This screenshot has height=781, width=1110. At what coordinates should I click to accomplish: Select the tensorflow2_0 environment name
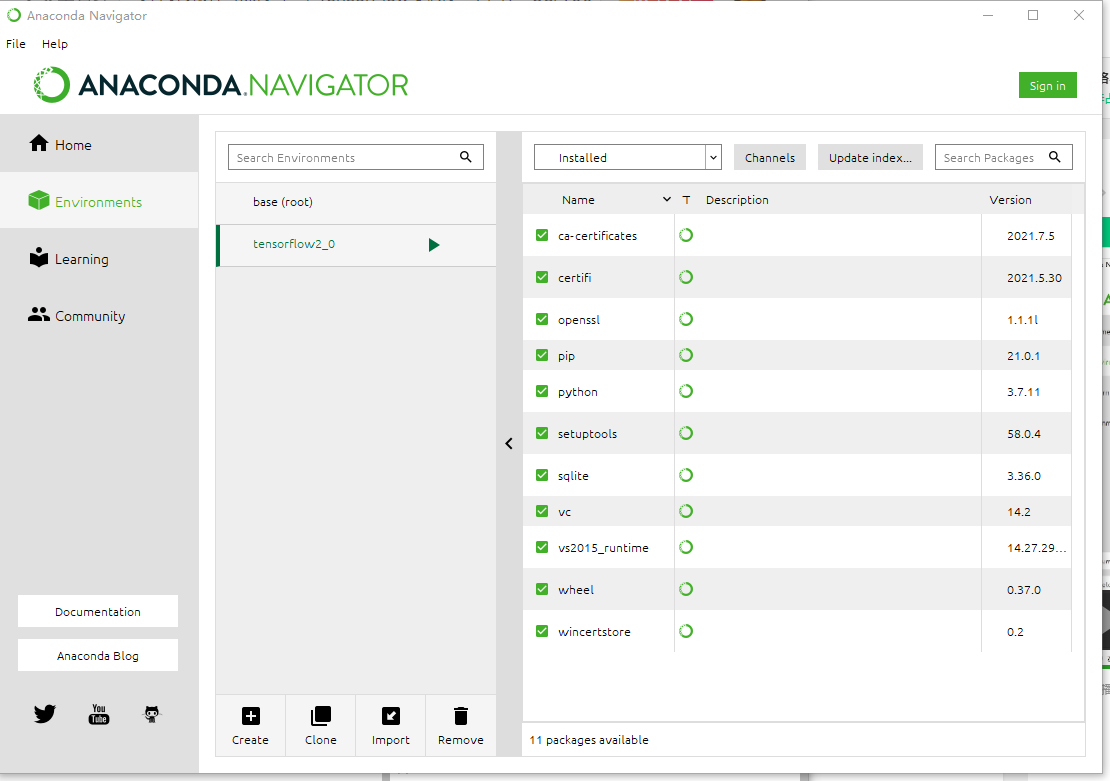coord(294,244)
